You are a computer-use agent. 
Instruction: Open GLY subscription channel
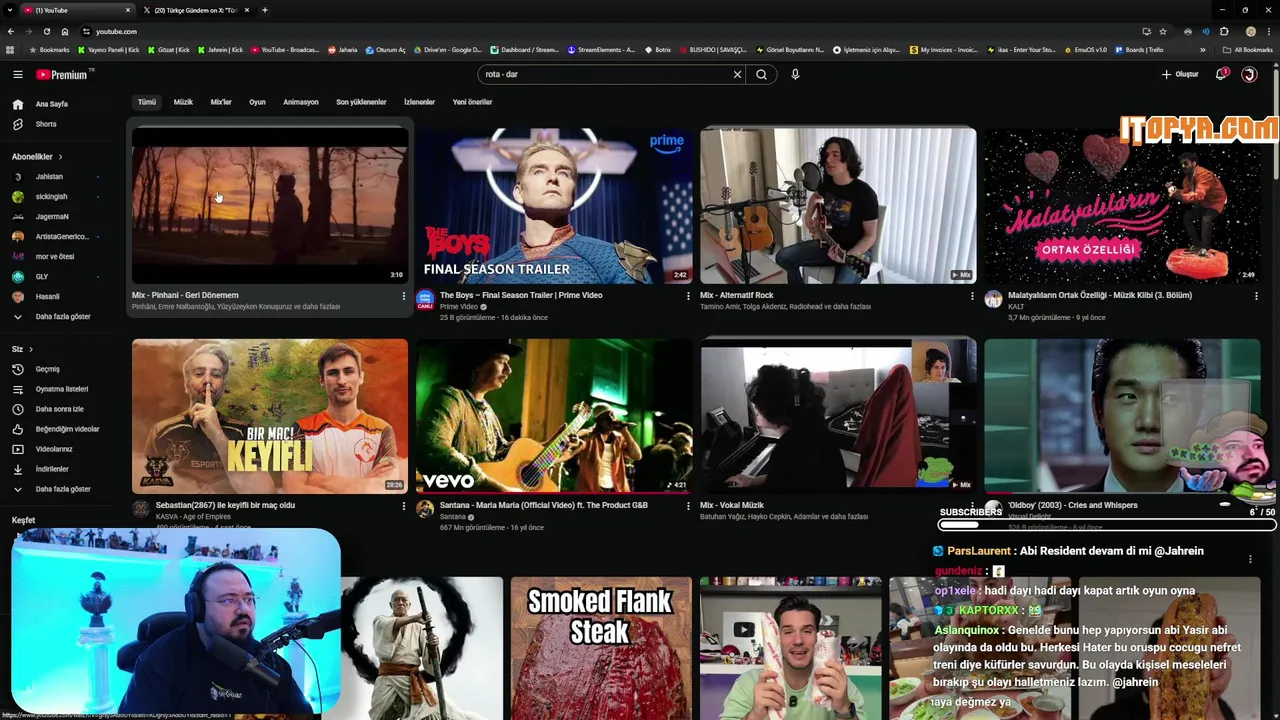tap(42, 277)
